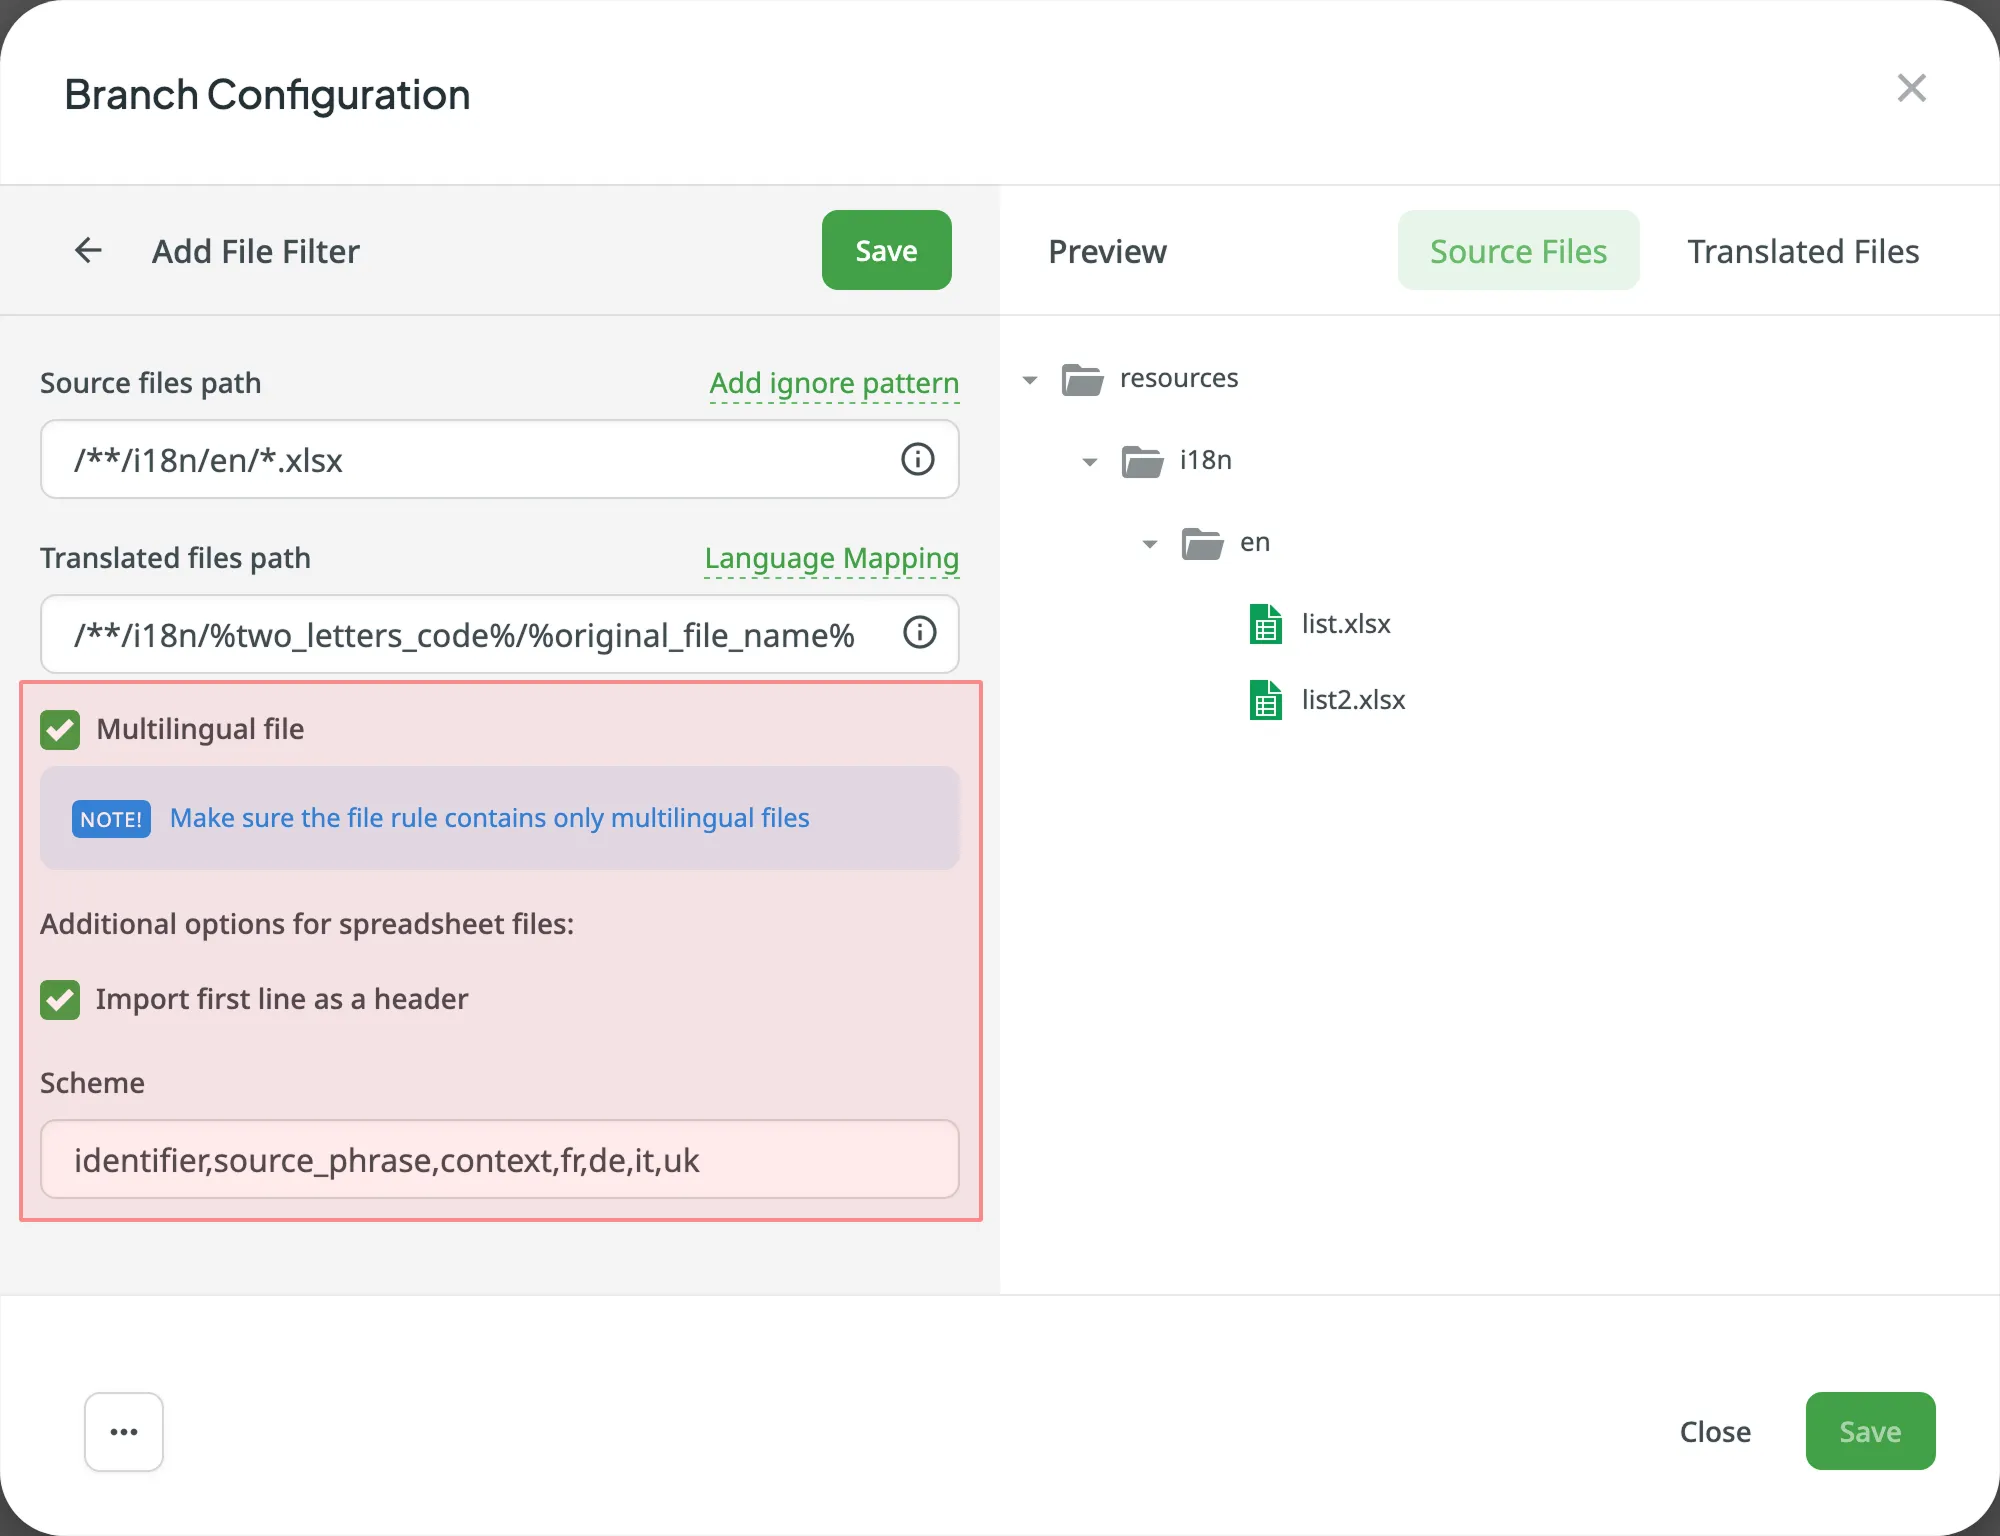Image resolution: width=2000 pixels, height=1536 pixels.
Task: Open info tooltip for source files path
Action: coord(917,459)
